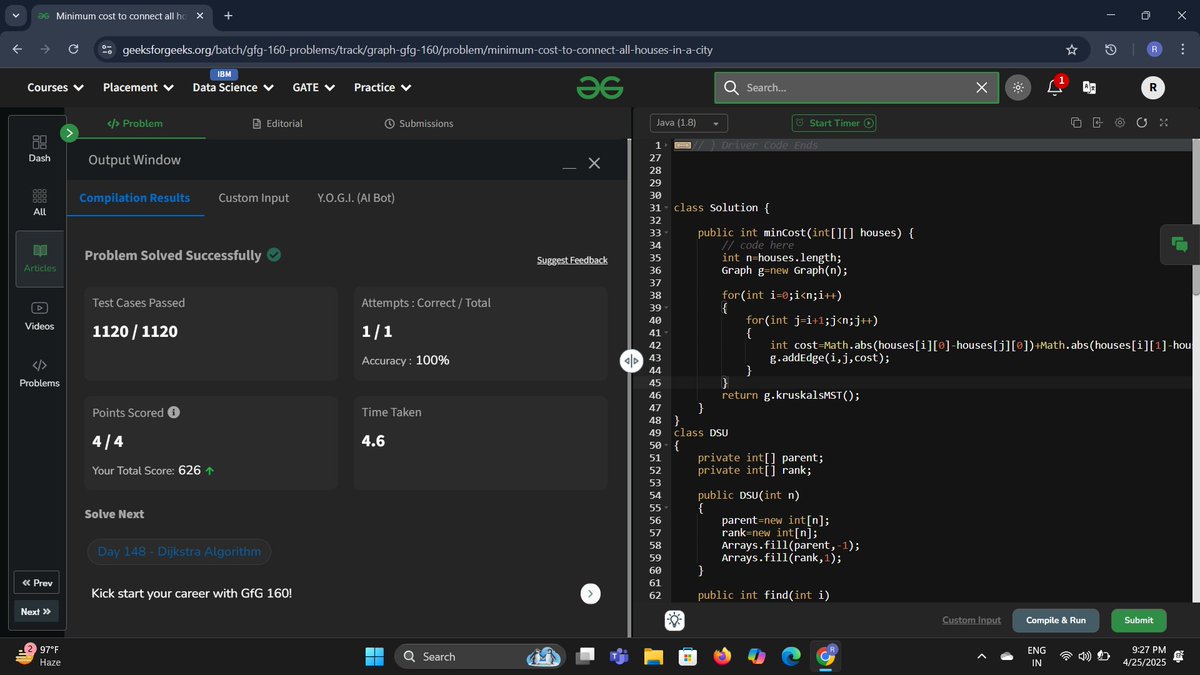Open the green chat bubble widget
Image resolution: width=1200 pixels, height=675 pixels.
click(1179, 244)
